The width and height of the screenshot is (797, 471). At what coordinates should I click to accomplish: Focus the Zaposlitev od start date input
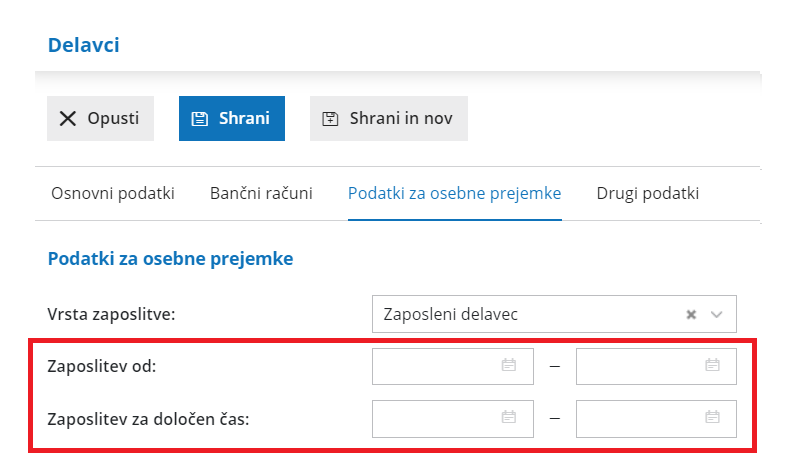tap(435, 366)
